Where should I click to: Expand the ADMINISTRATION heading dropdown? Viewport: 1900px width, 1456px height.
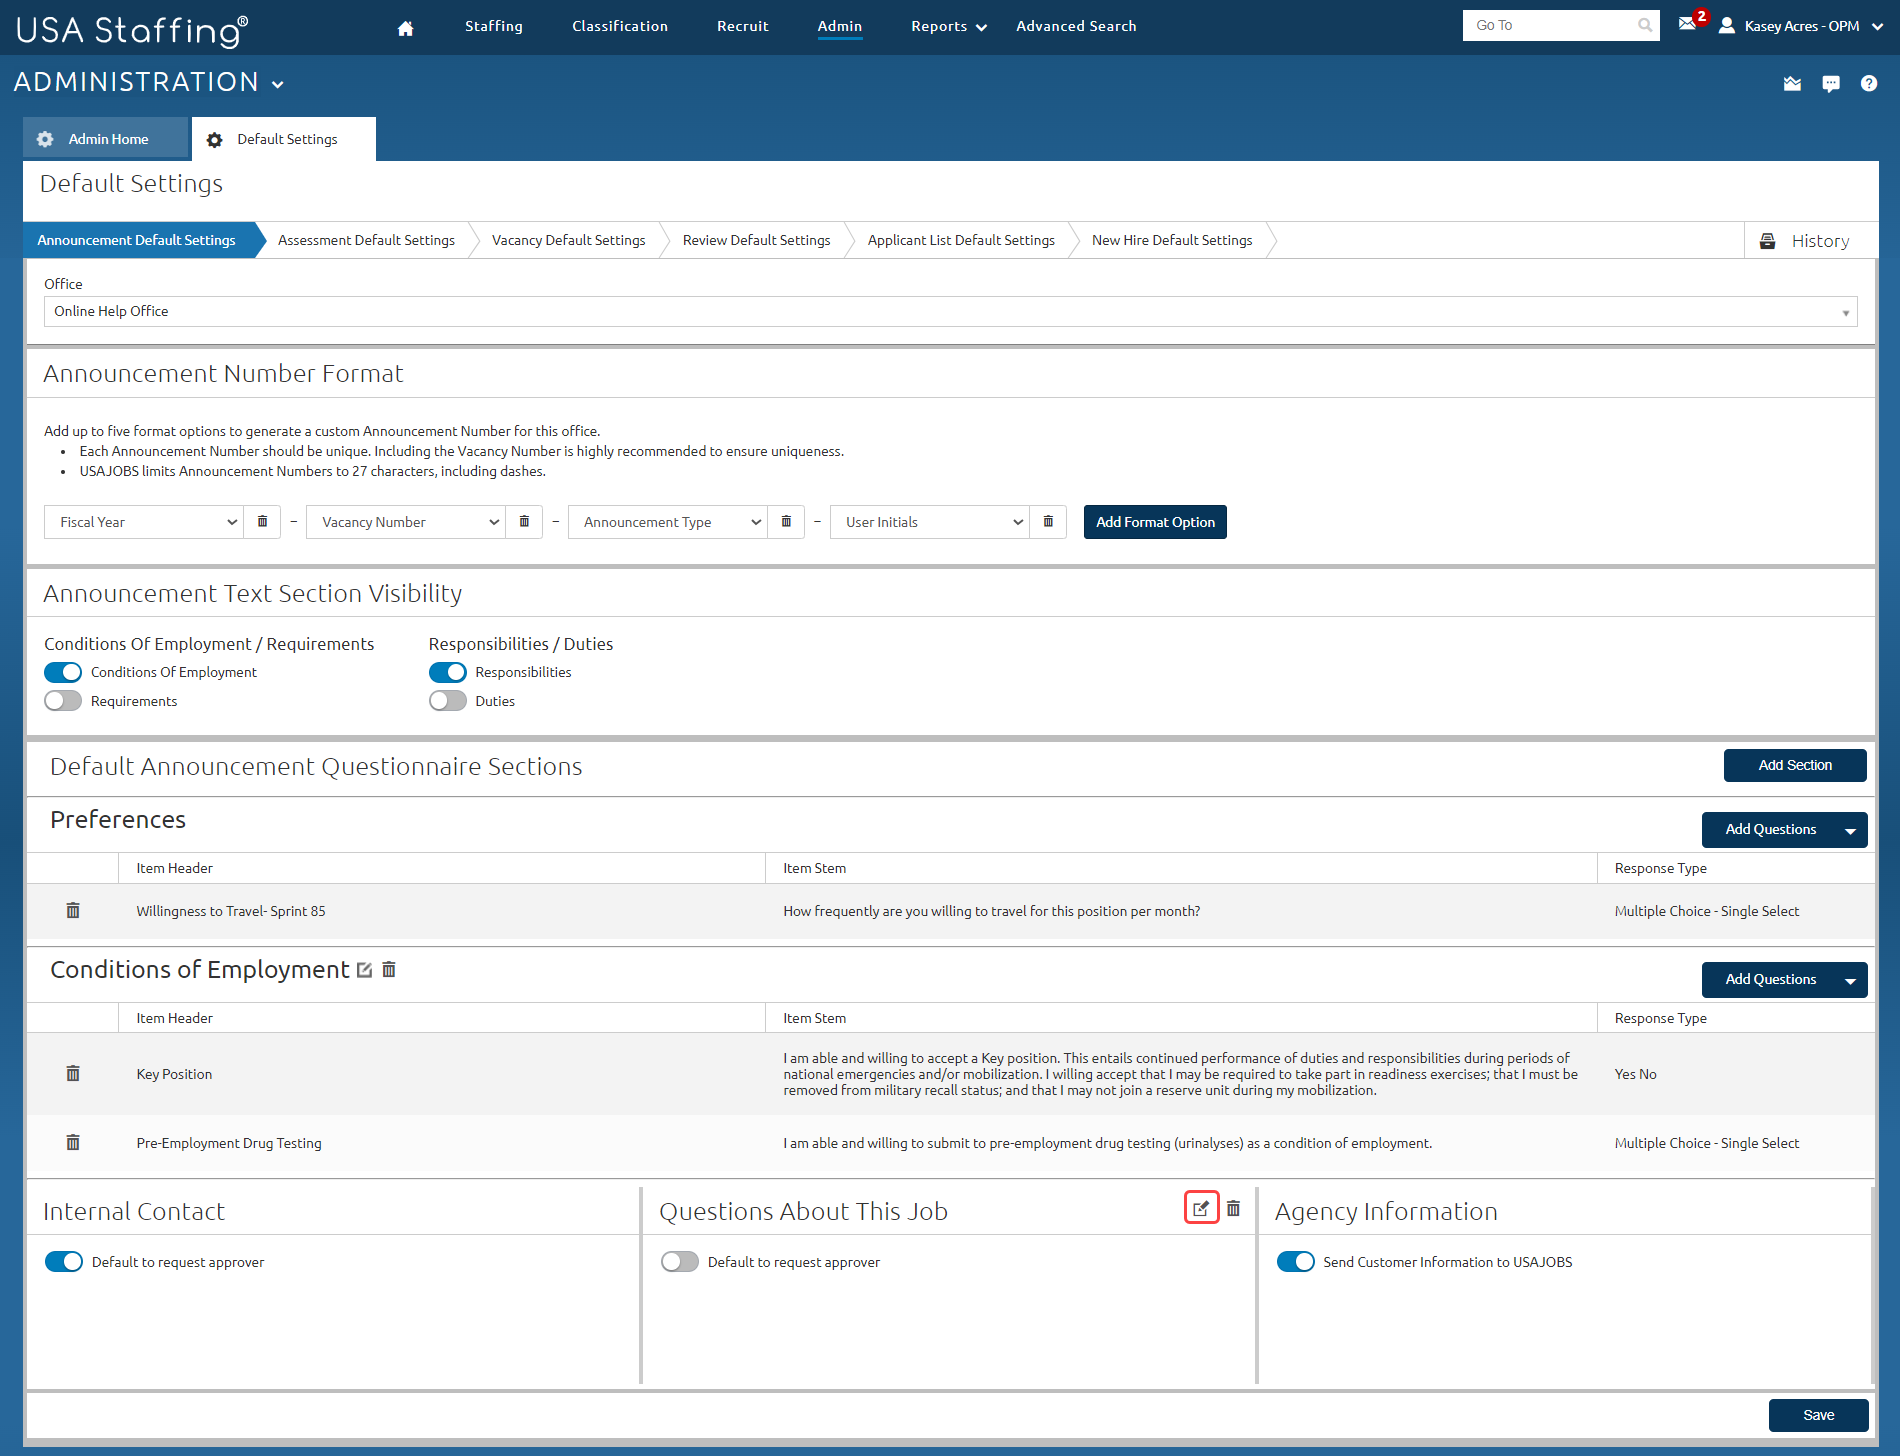[278, 84]
